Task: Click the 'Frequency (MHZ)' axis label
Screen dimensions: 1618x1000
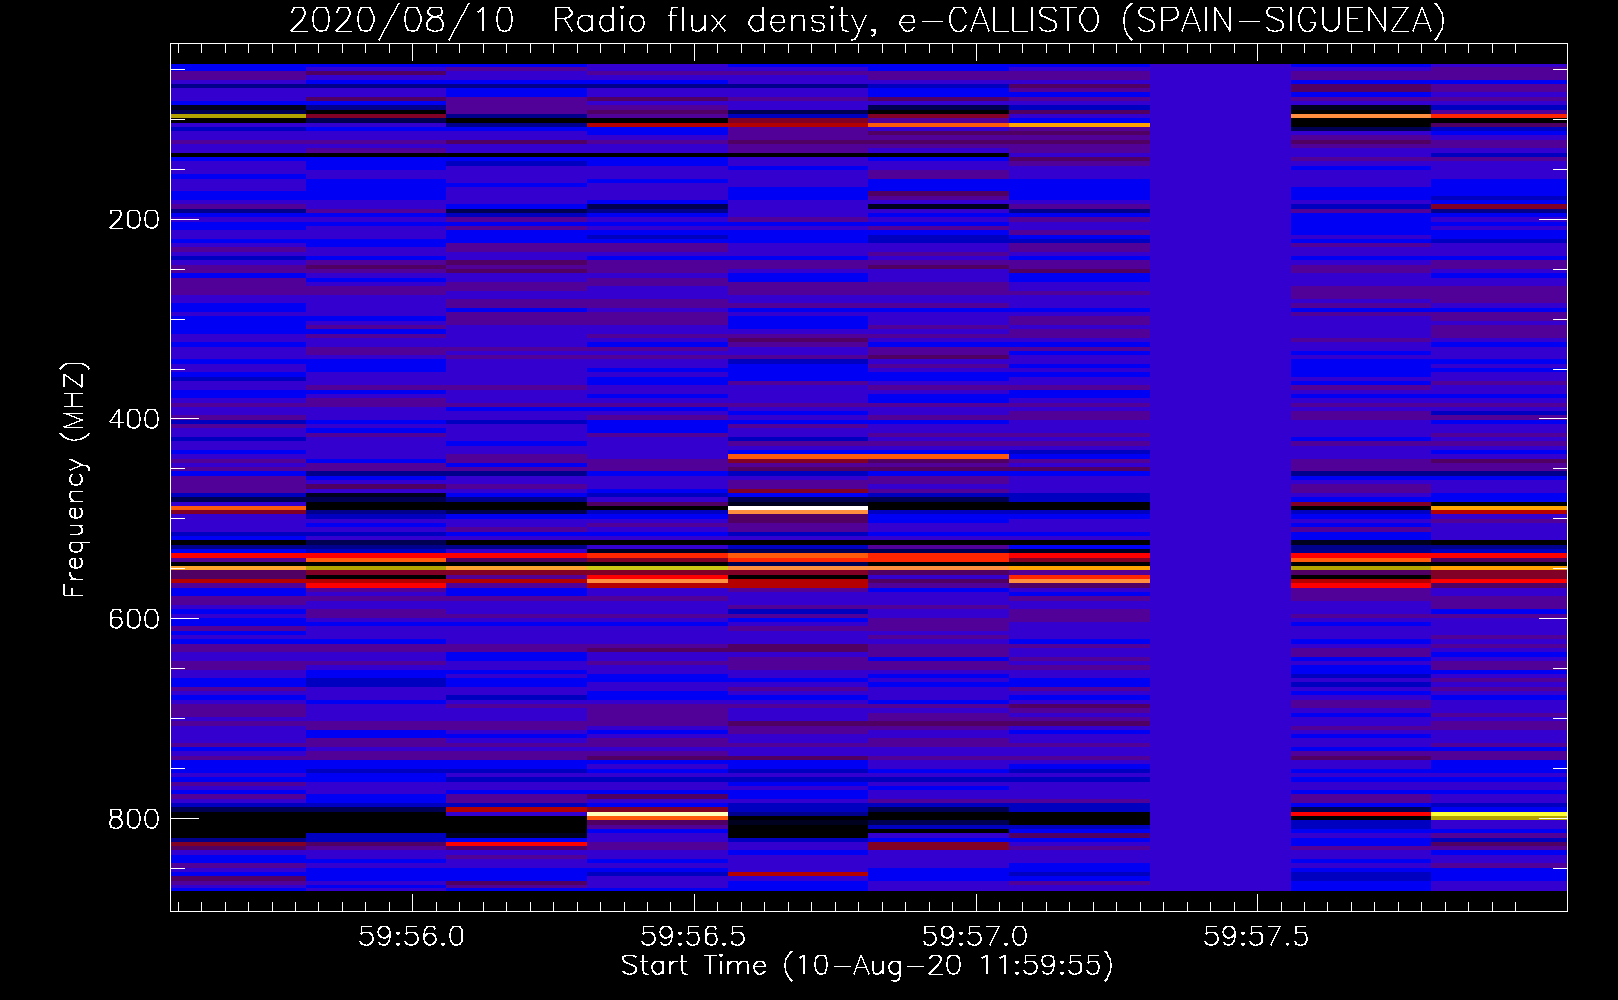Action: click(75, 480)
